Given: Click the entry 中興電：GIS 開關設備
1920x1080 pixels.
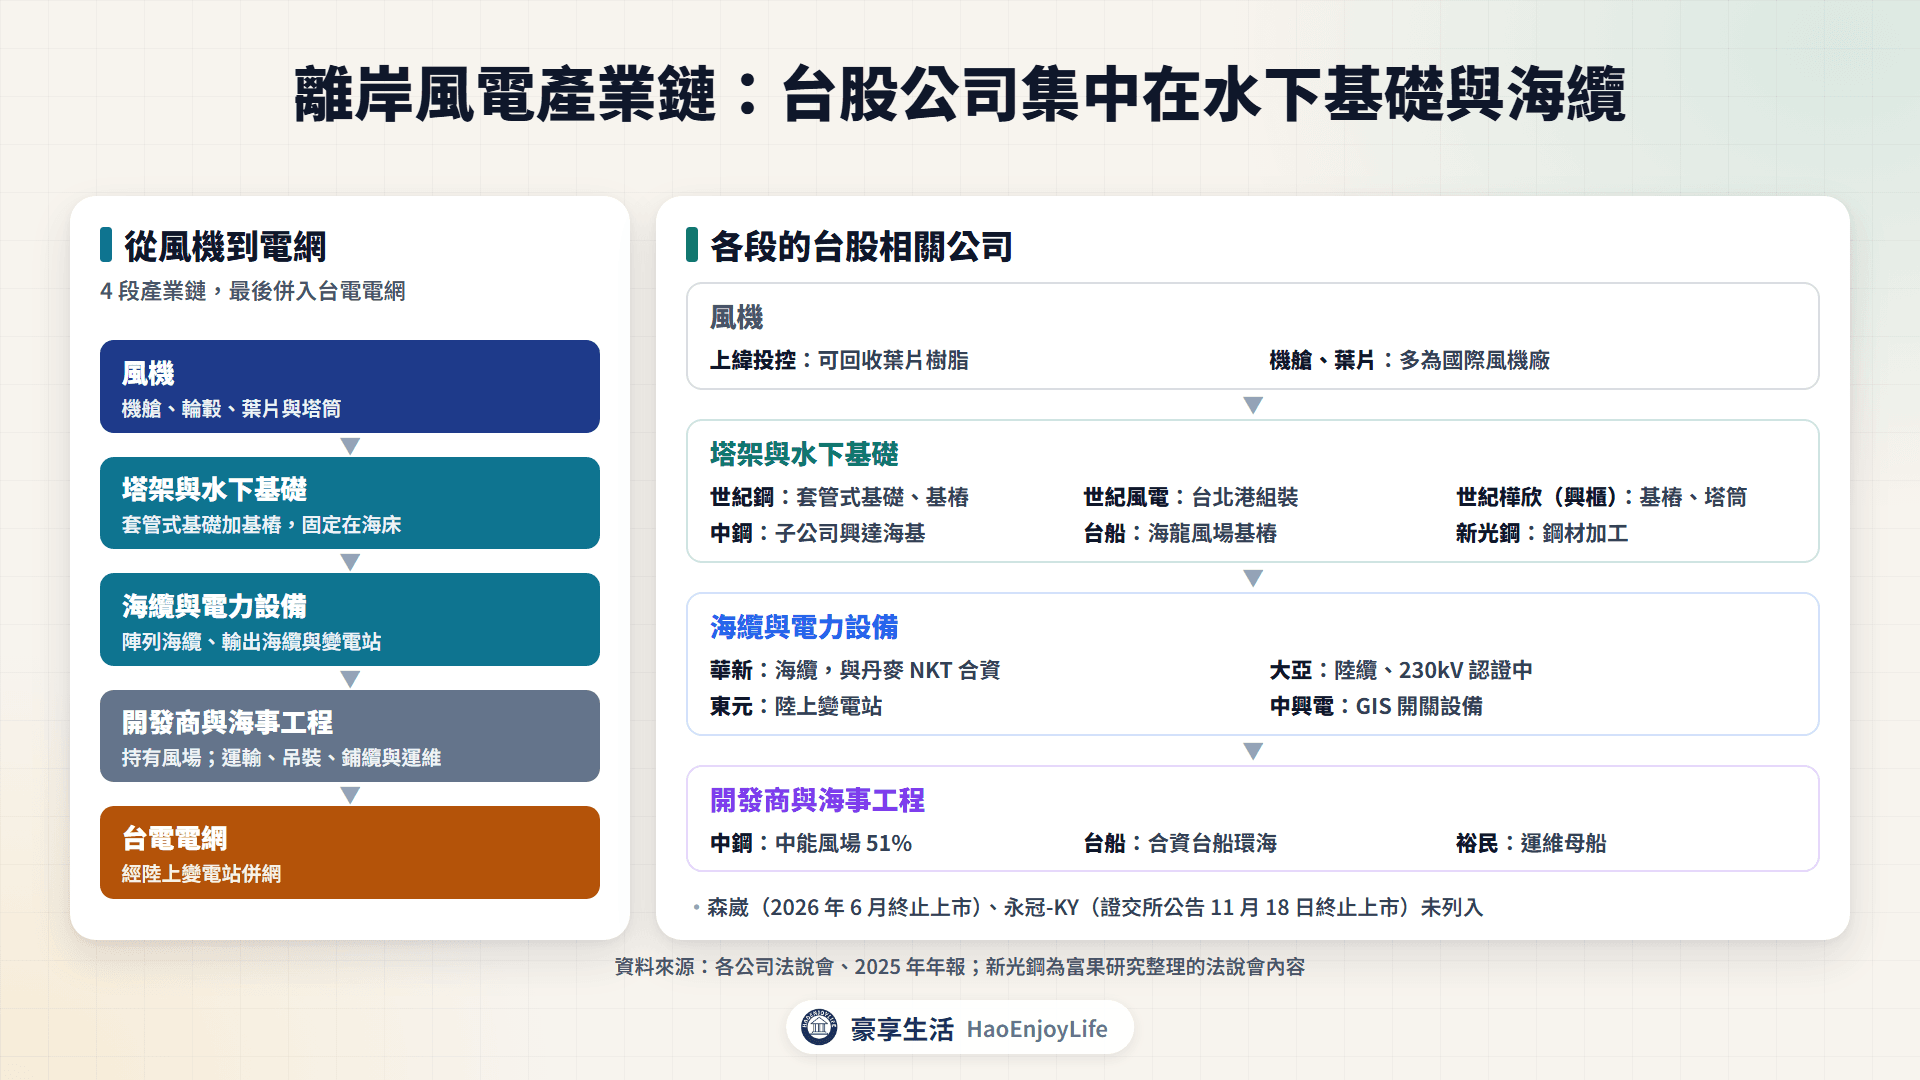Looking at the screenshot, I should 1376,706.
